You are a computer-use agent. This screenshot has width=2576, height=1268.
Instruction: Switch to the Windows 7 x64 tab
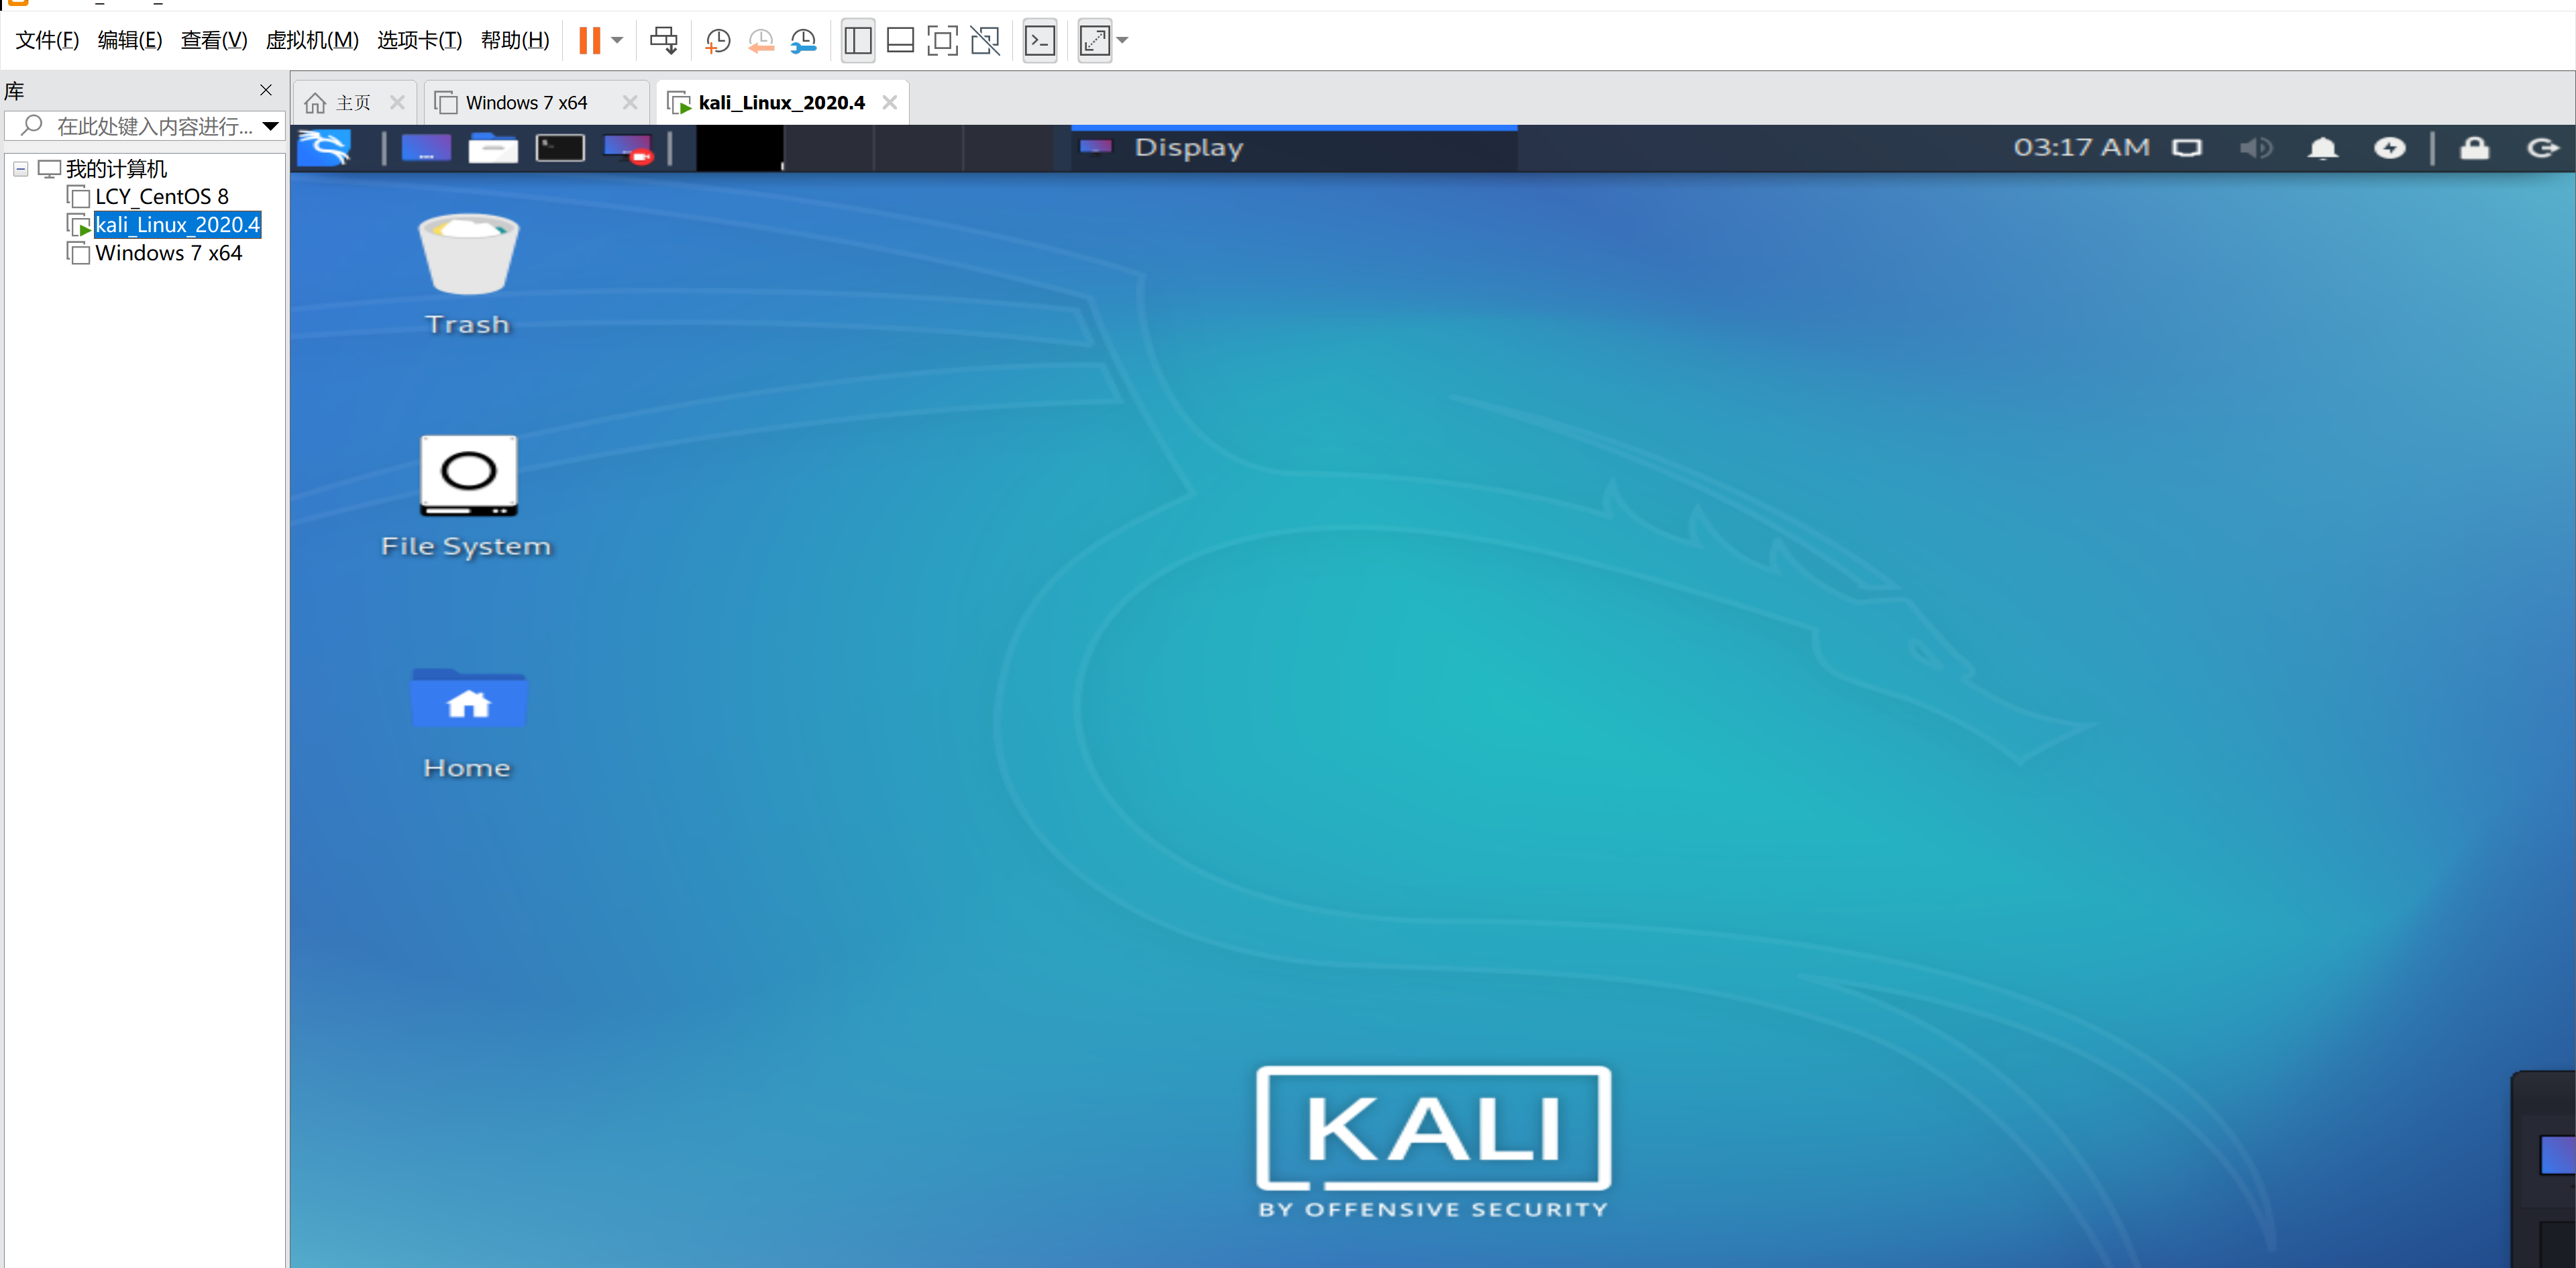pyautogui.click(x=526, y=103)
